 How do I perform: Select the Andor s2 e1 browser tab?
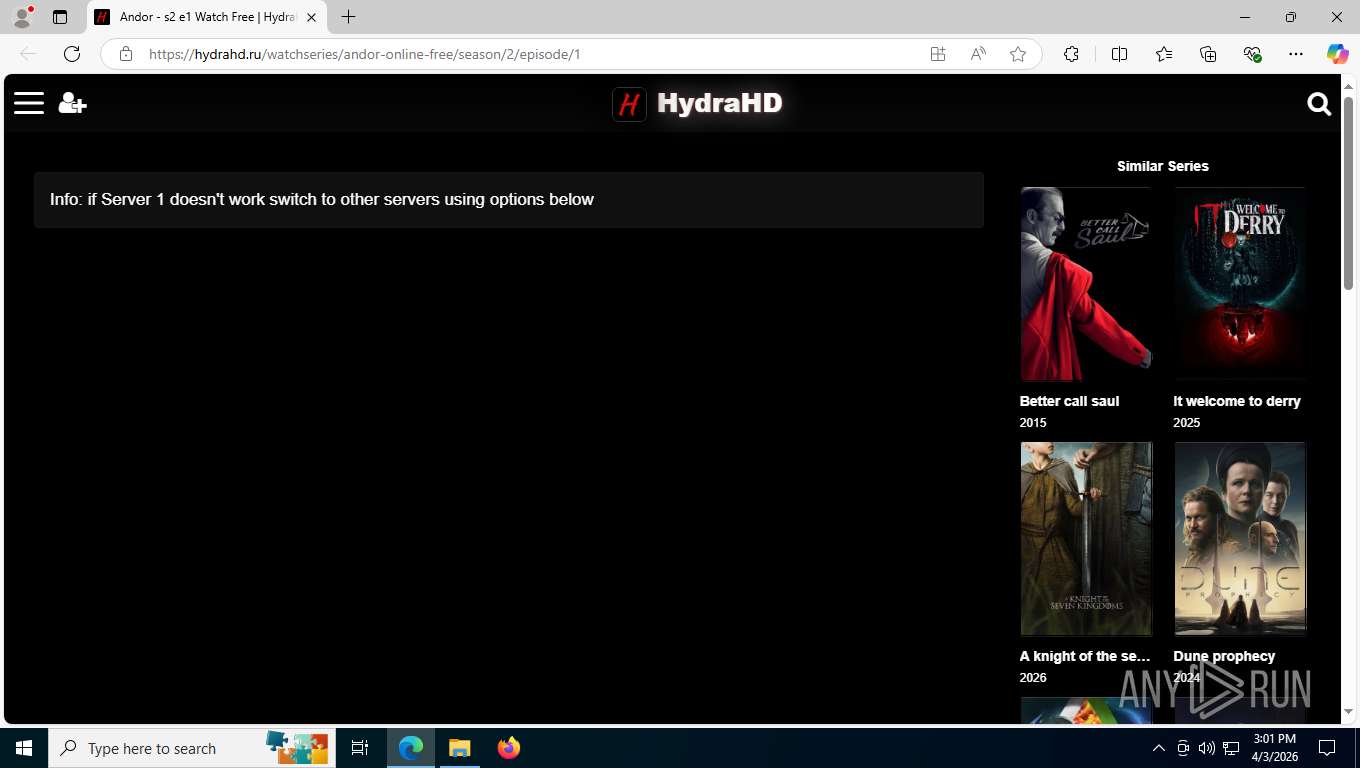(x=207, y=17)
